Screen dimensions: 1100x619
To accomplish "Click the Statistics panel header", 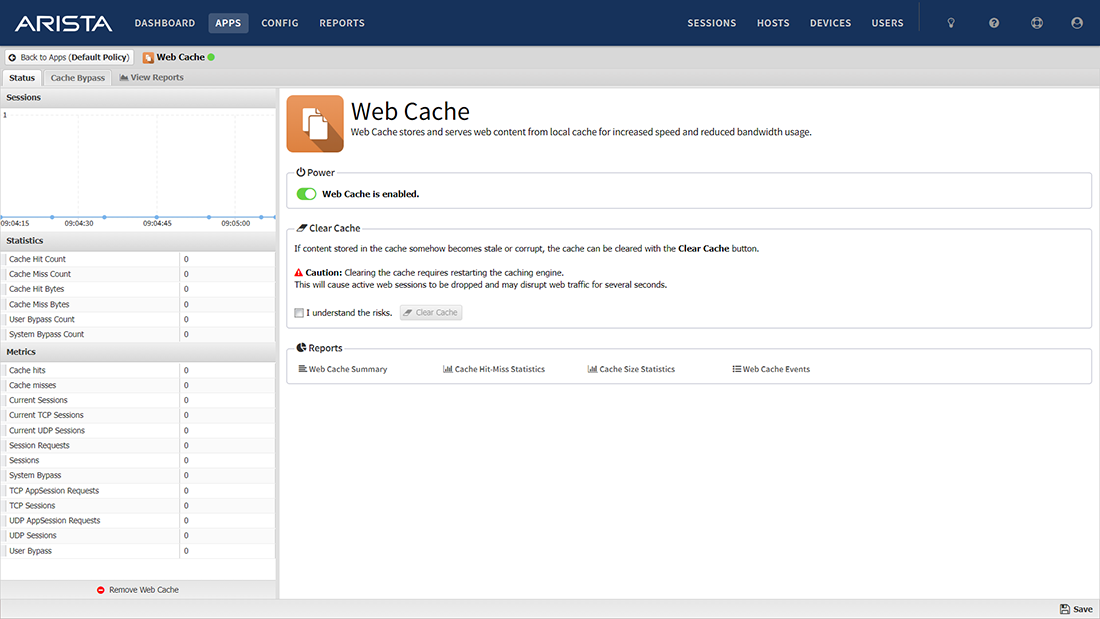I will tap(138, 241).
